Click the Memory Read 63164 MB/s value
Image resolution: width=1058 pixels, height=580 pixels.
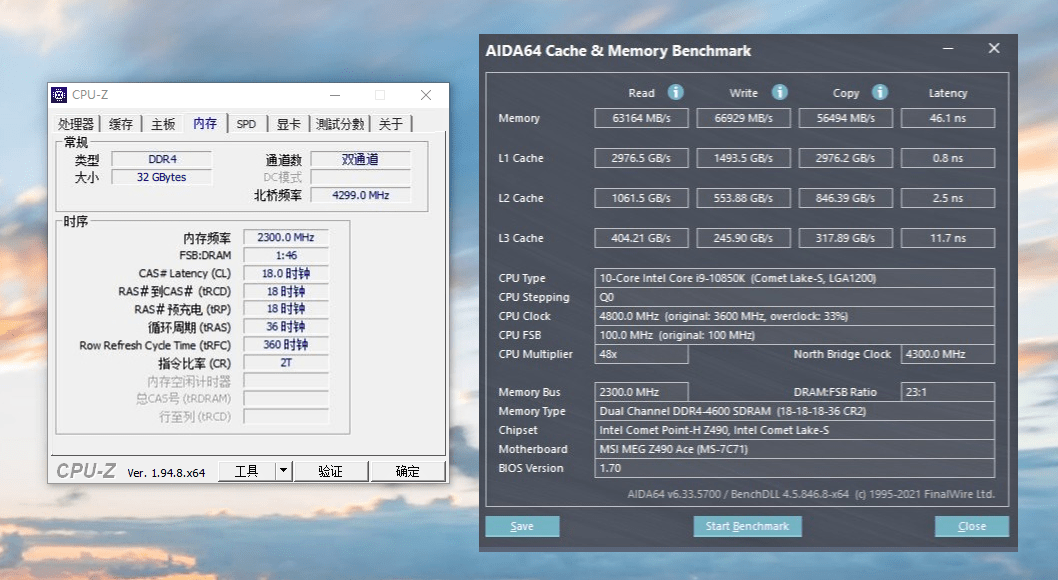[x=641, y=118]
